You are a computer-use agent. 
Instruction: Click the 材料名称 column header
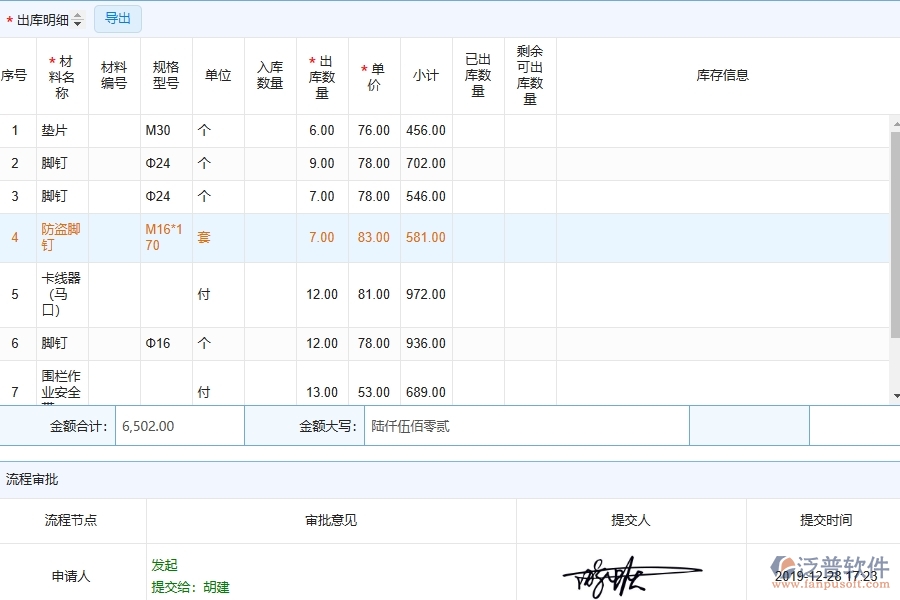pyautogui.click(x=61, y=74)
